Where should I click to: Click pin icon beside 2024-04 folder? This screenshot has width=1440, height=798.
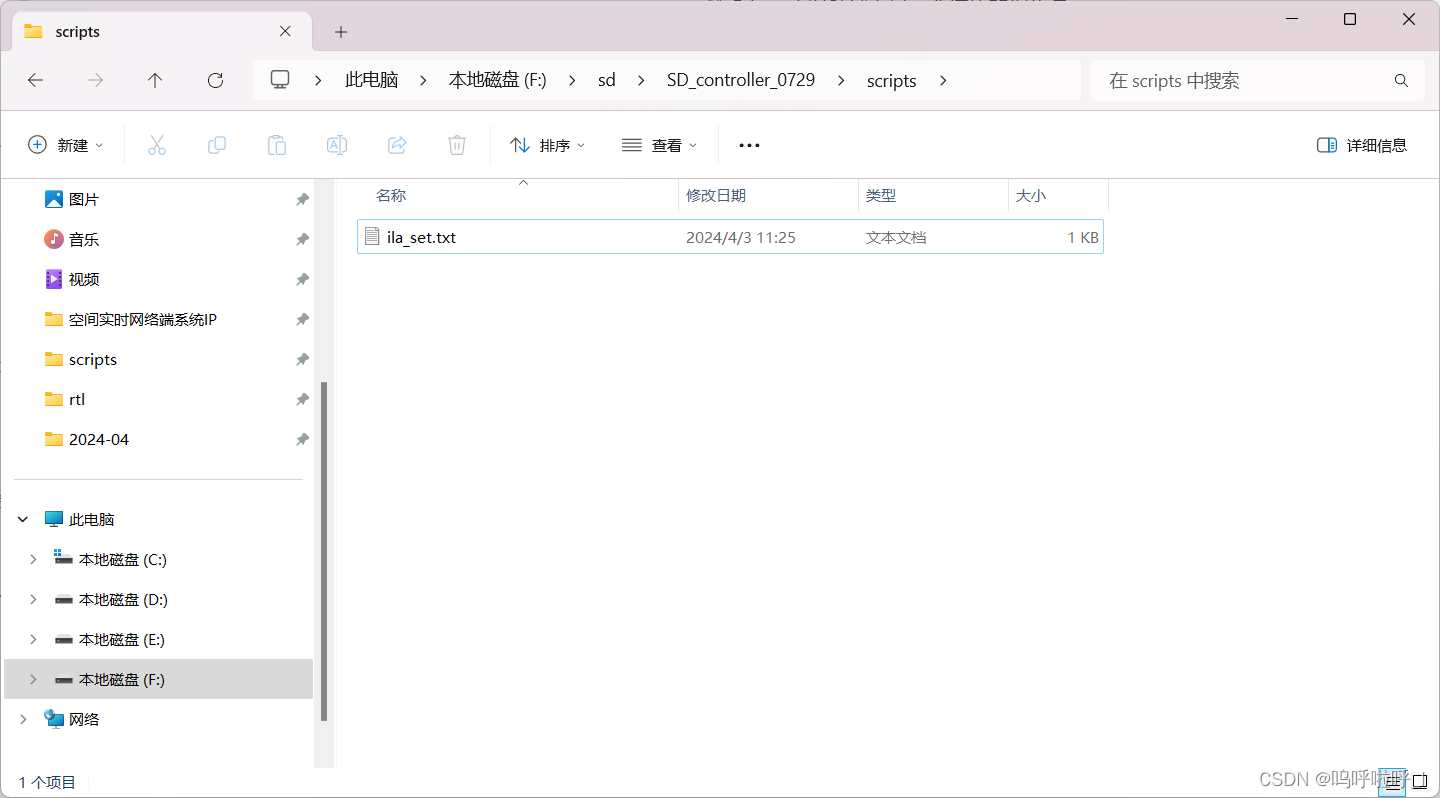pyautogui.click(x=302, y=440)
